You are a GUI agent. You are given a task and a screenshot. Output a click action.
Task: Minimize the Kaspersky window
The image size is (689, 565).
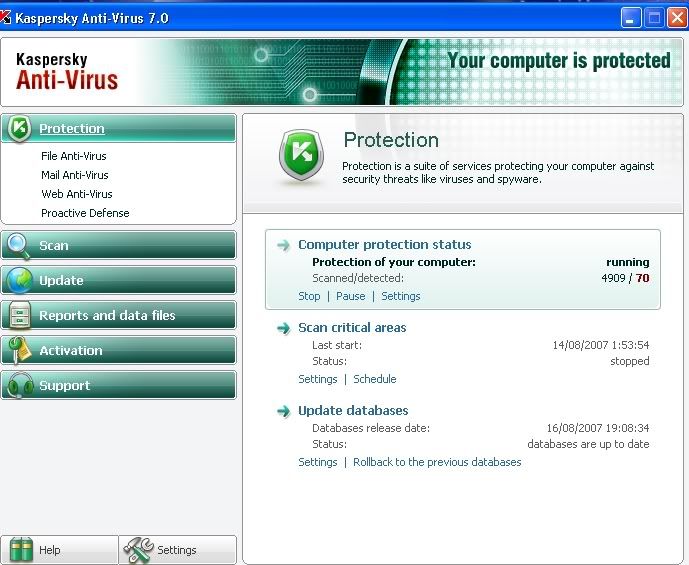[631, 18]
